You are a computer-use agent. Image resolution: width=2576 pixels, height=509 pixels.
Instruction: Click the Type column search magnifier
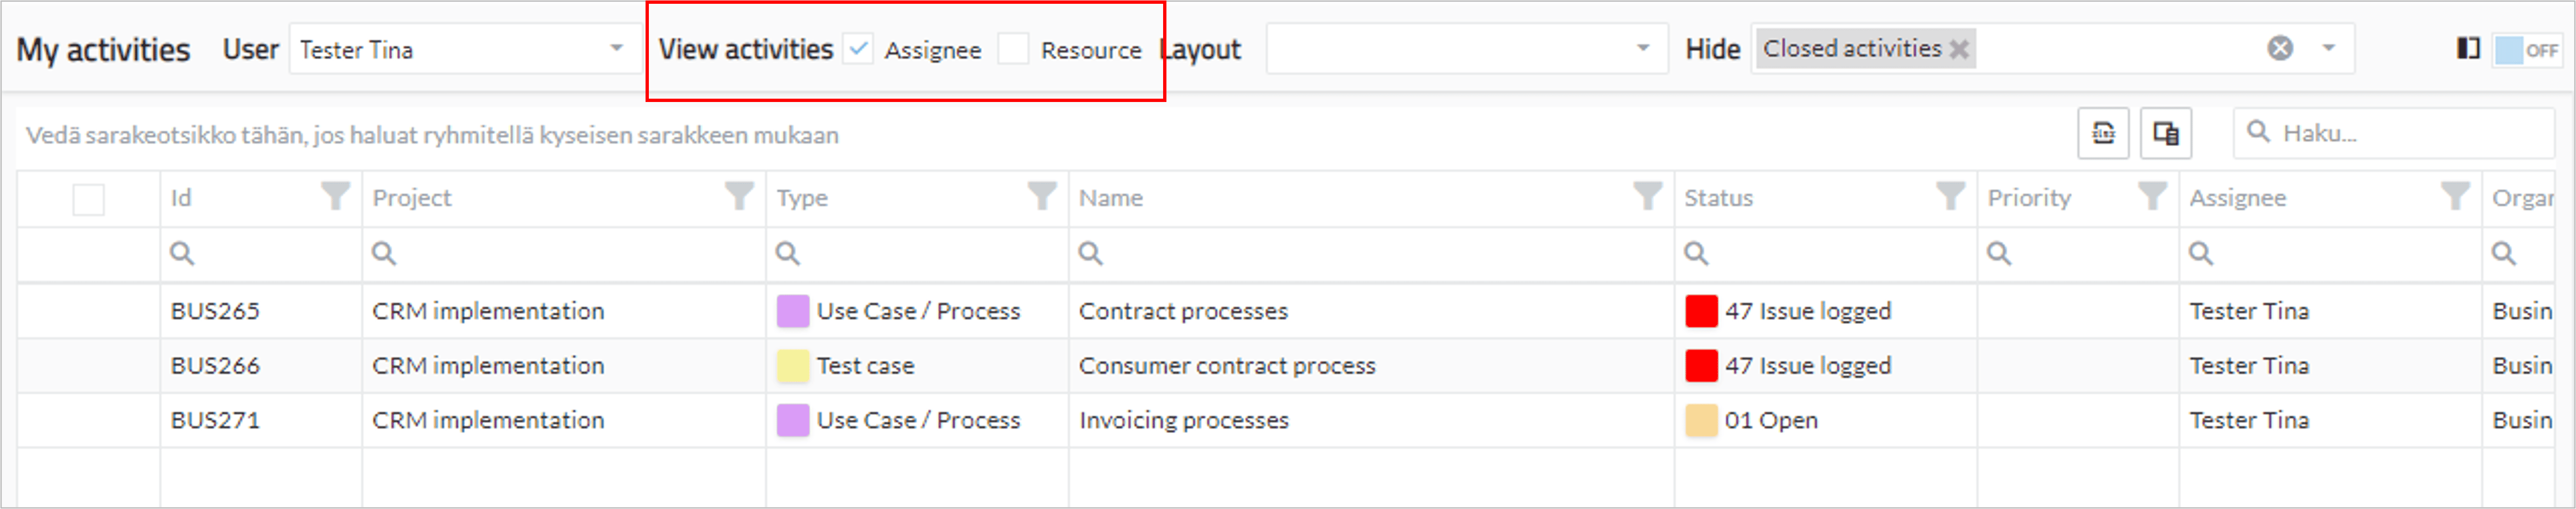pyautogui.click(x=788, y=253)
